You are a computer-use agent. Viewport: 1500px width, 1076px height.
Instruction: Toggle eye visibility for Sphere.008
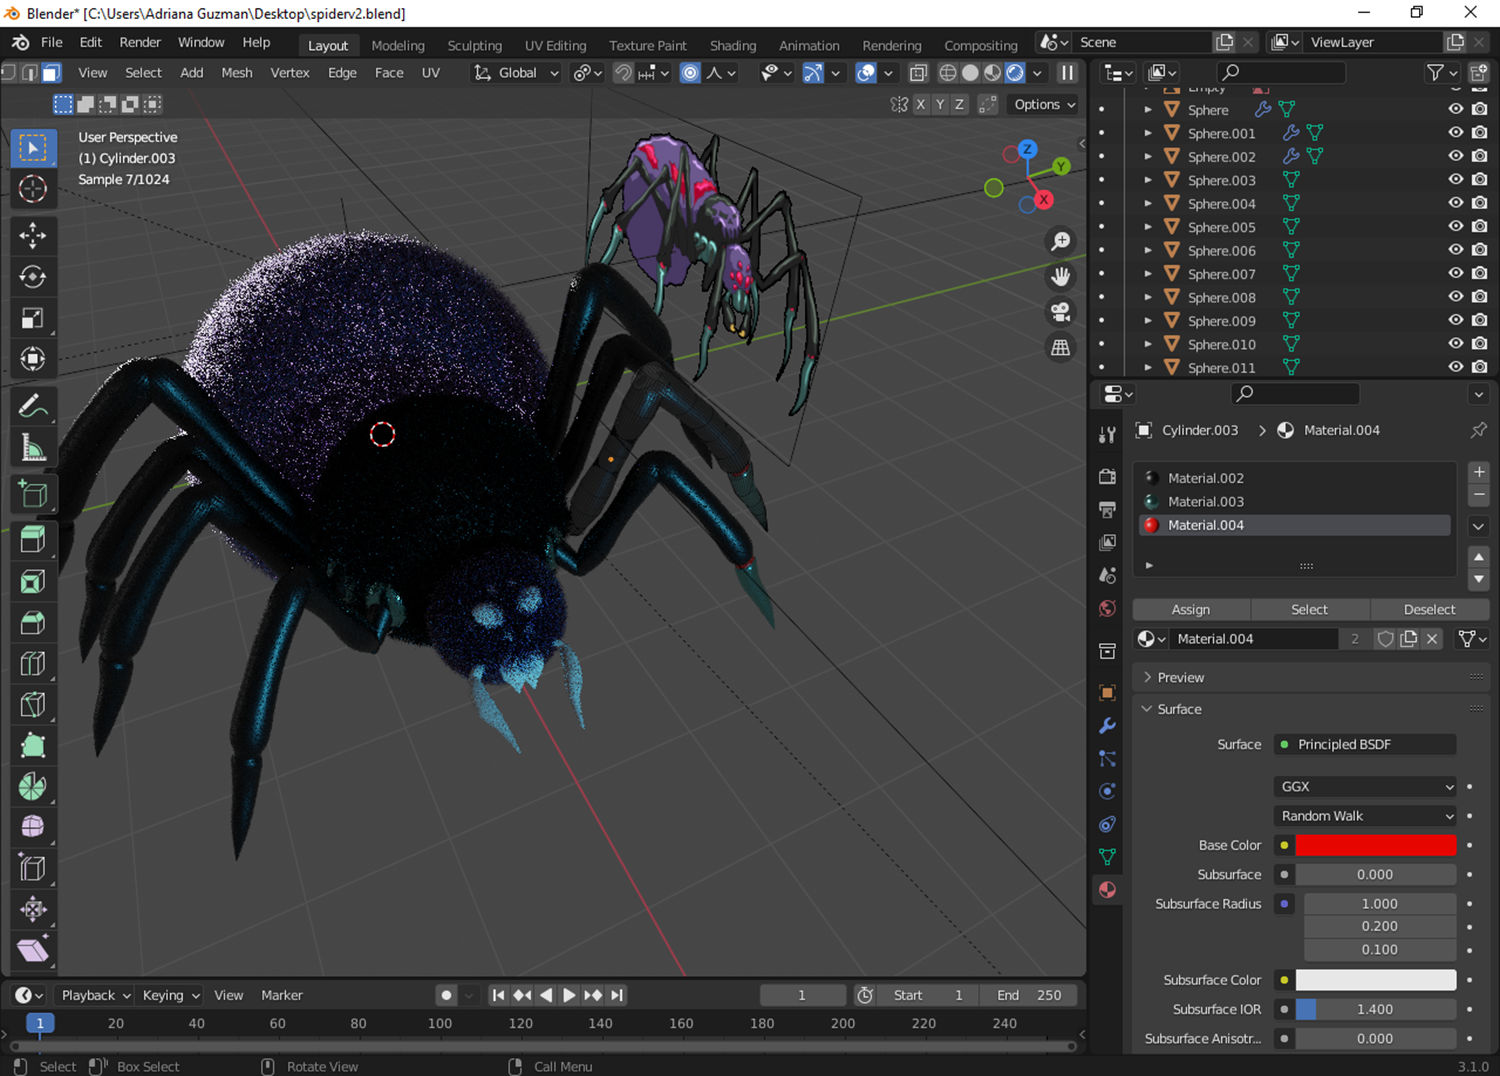coord(1456,297)
